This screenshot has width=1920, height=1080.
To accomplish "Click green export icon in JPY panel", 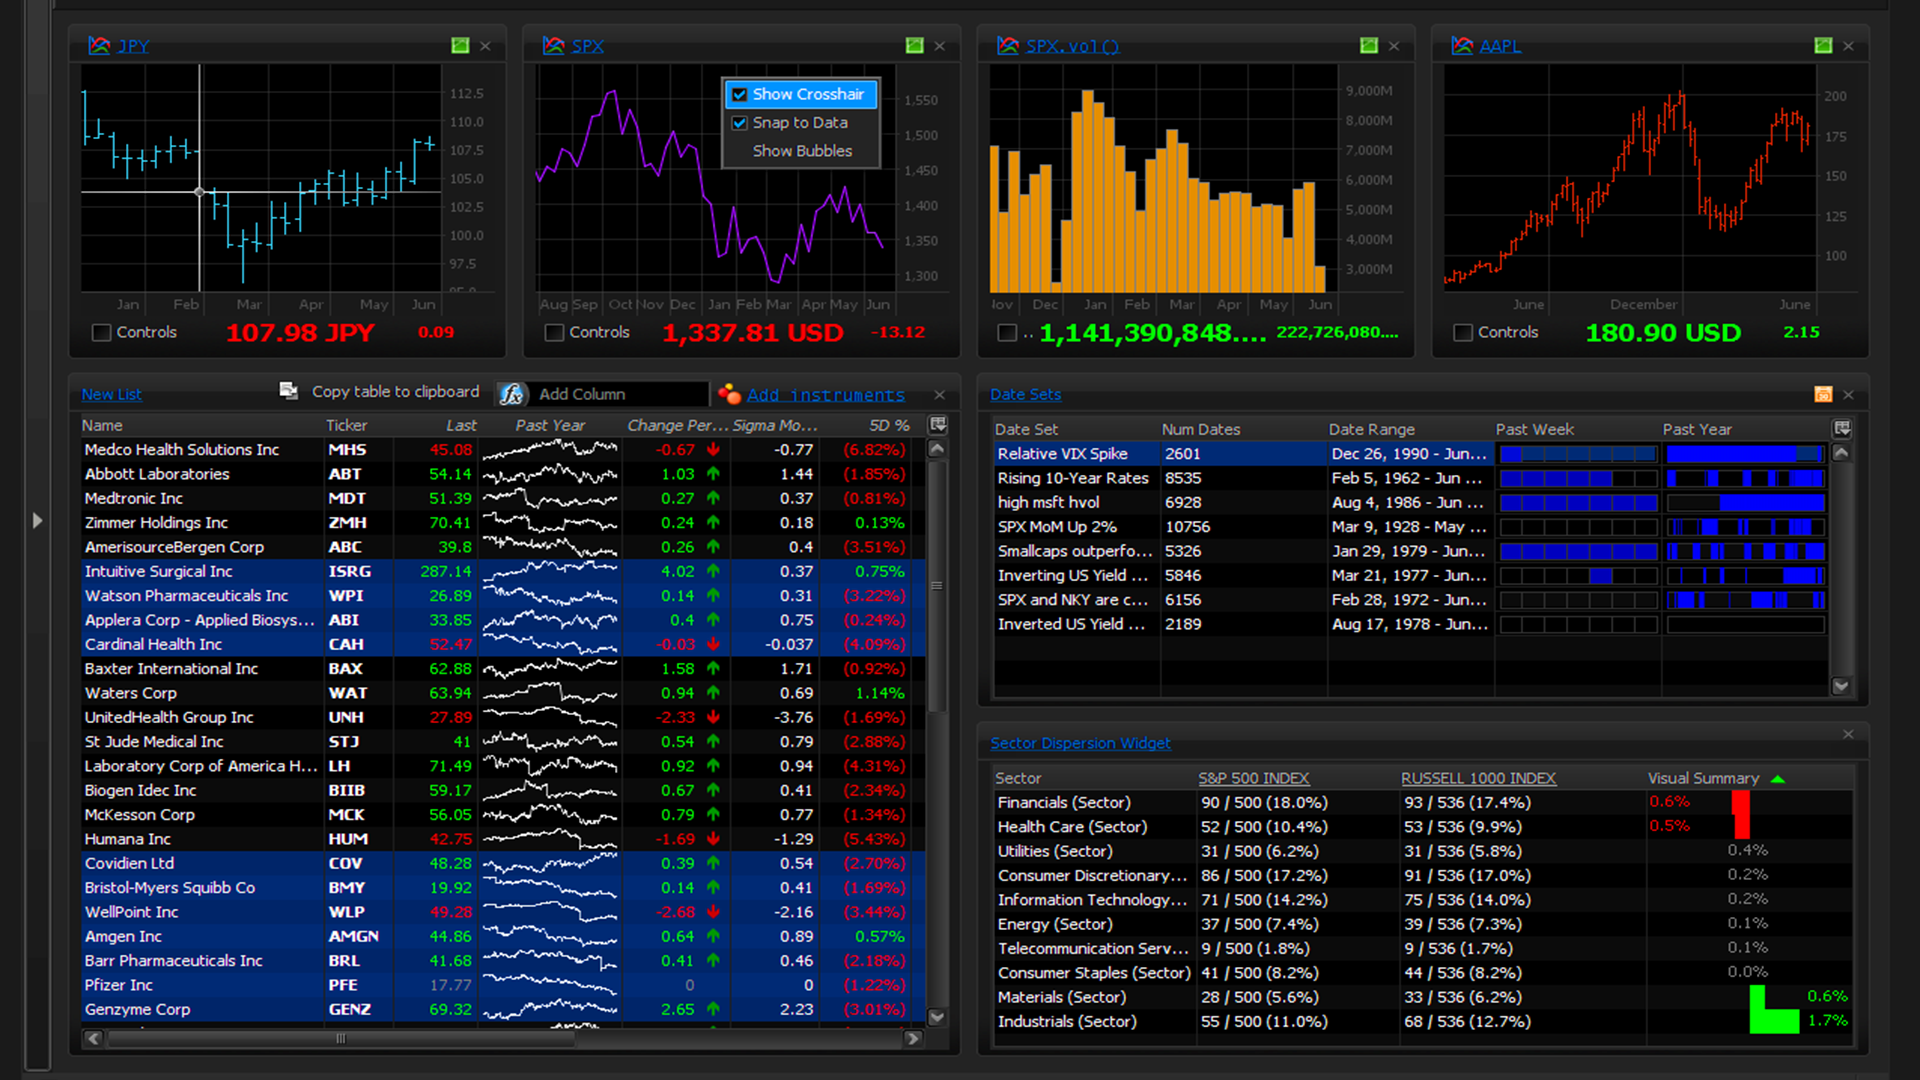I will click(x=460, y=46).
